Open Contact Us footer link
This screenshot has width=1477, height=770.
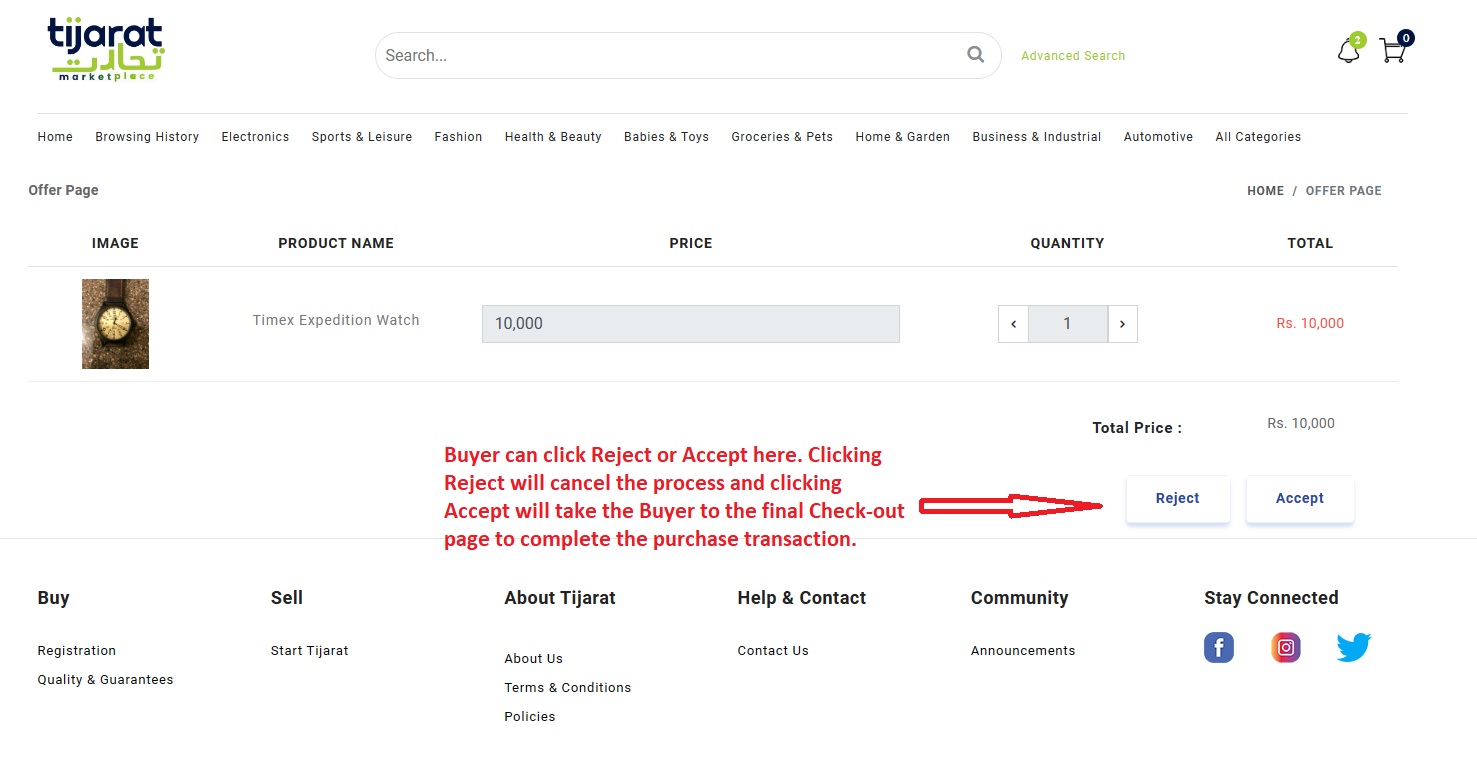tap(773, 651)
